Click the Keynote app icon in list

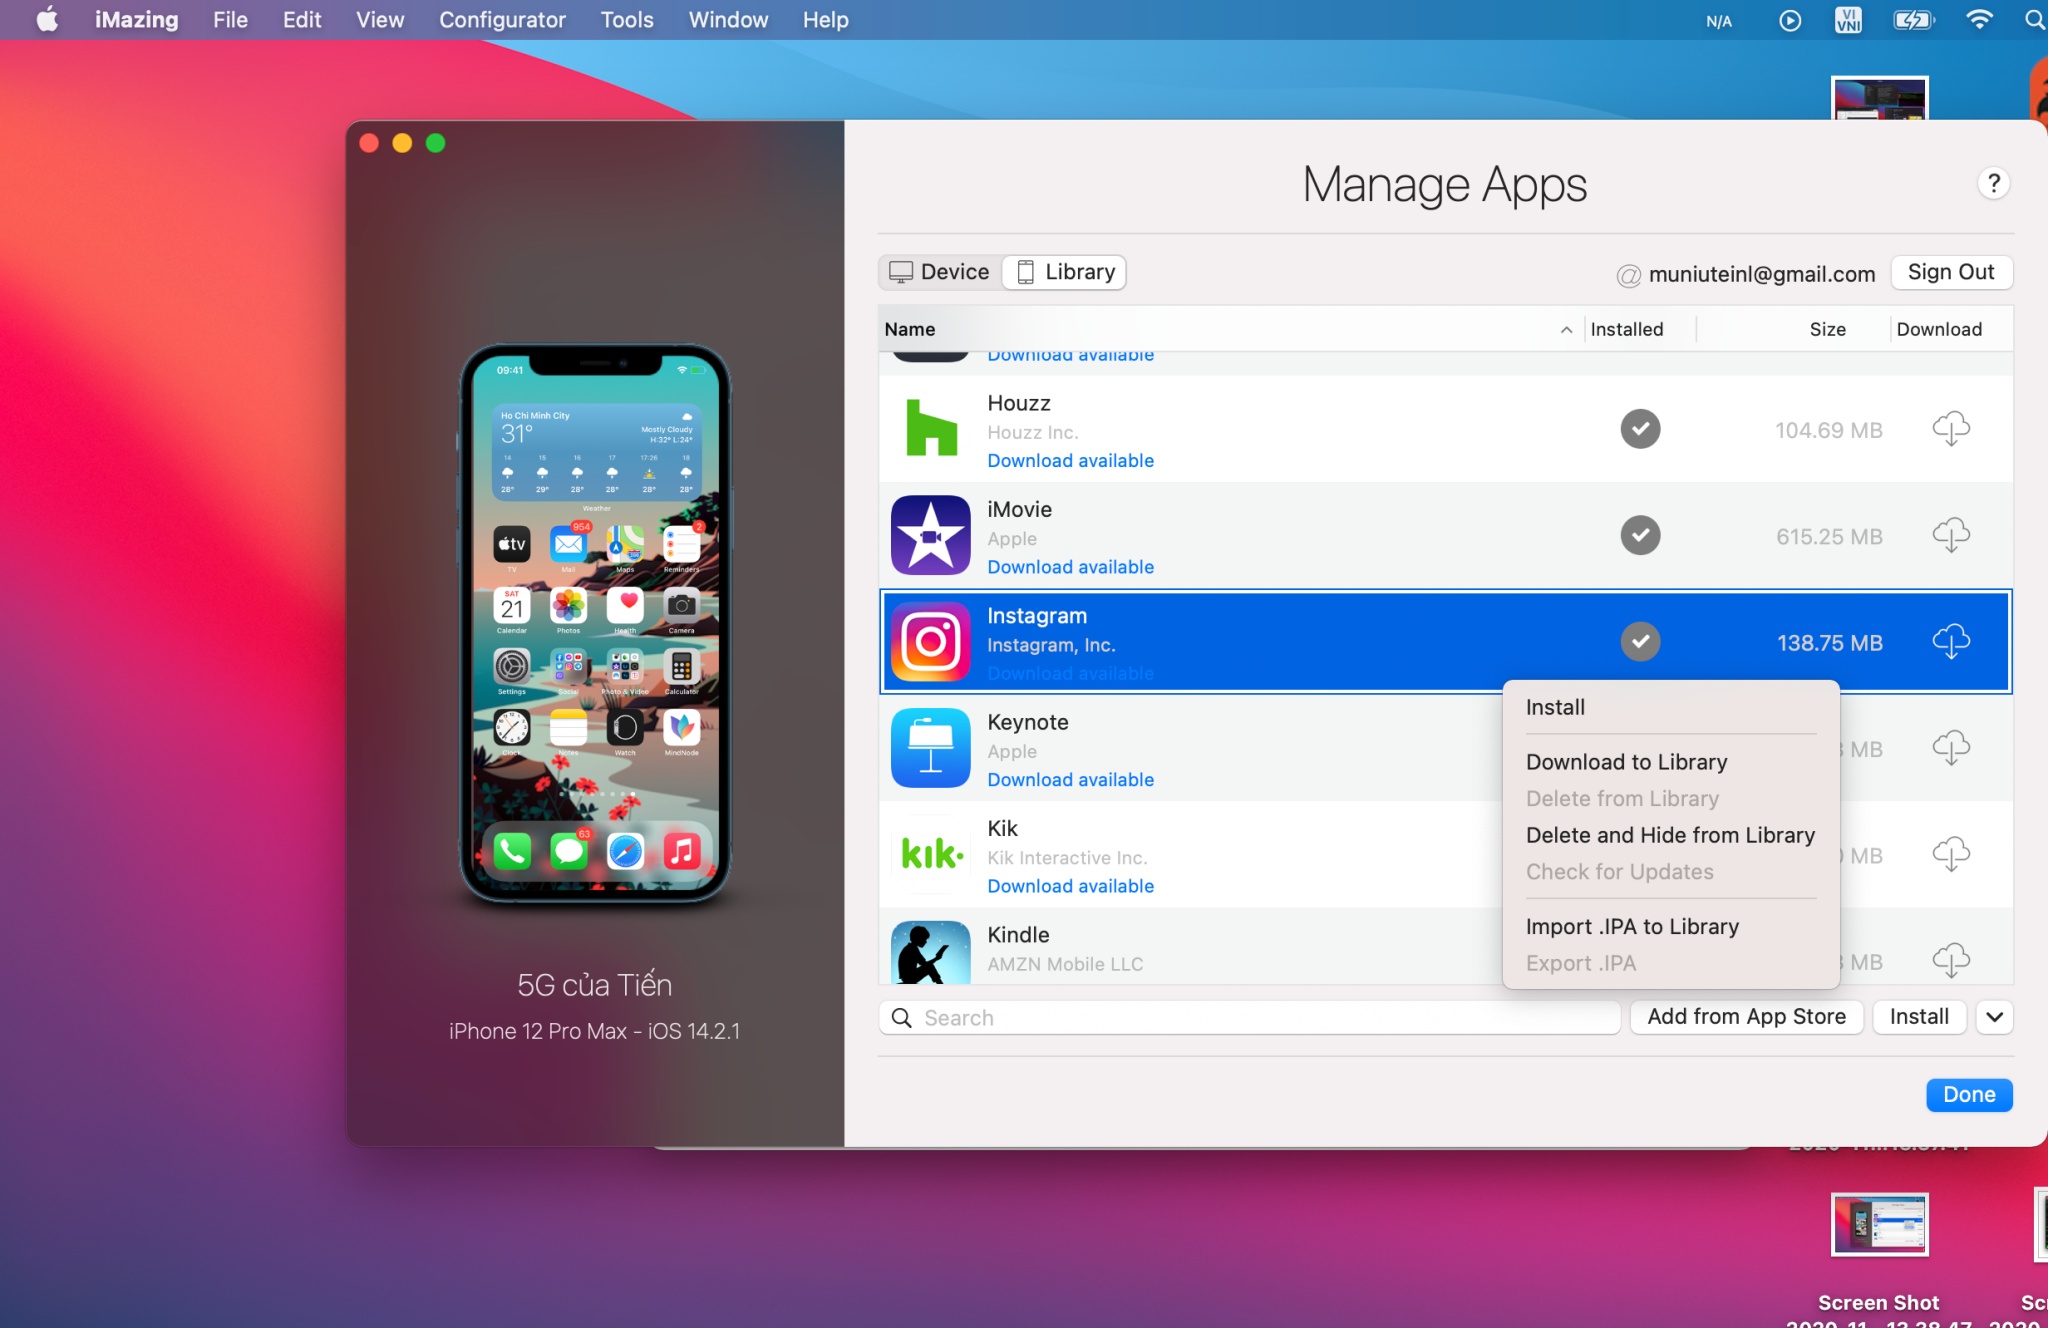928,746
